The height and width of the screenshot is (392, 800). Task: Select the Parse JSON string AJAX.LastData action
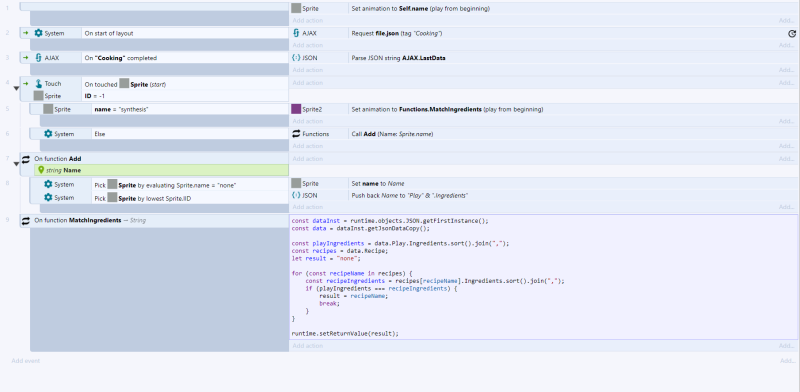(573, 58)
